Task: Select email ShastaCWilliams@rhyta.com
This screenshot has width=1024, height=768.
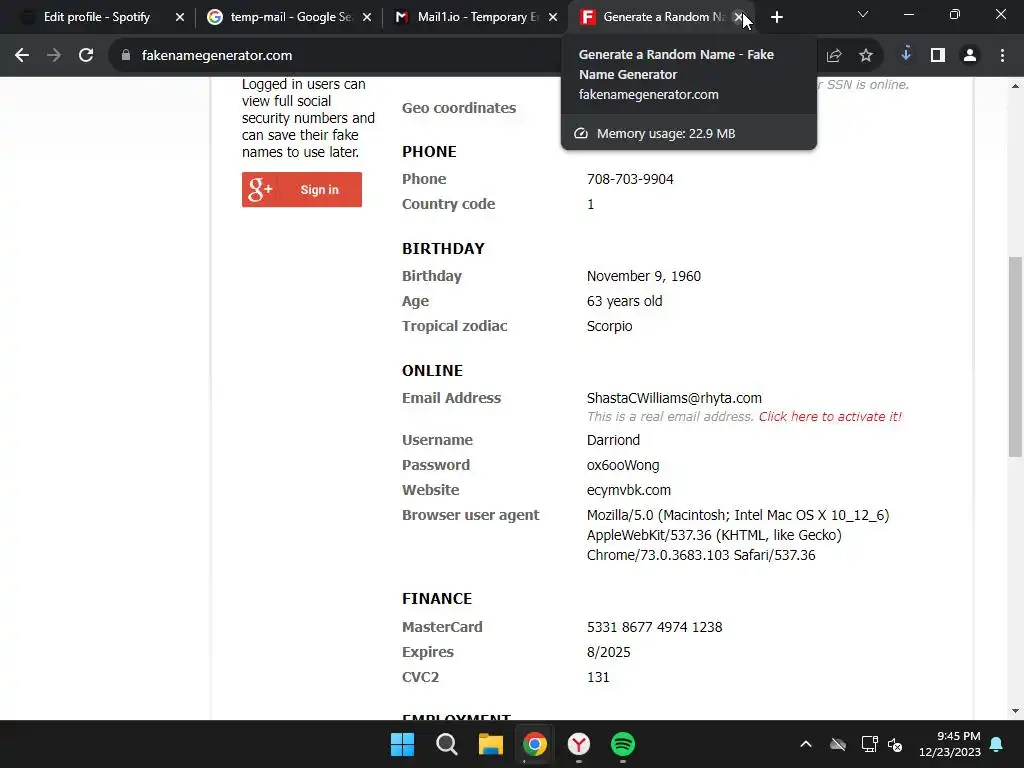Action: pyautogui.click(x=674, y=398)
